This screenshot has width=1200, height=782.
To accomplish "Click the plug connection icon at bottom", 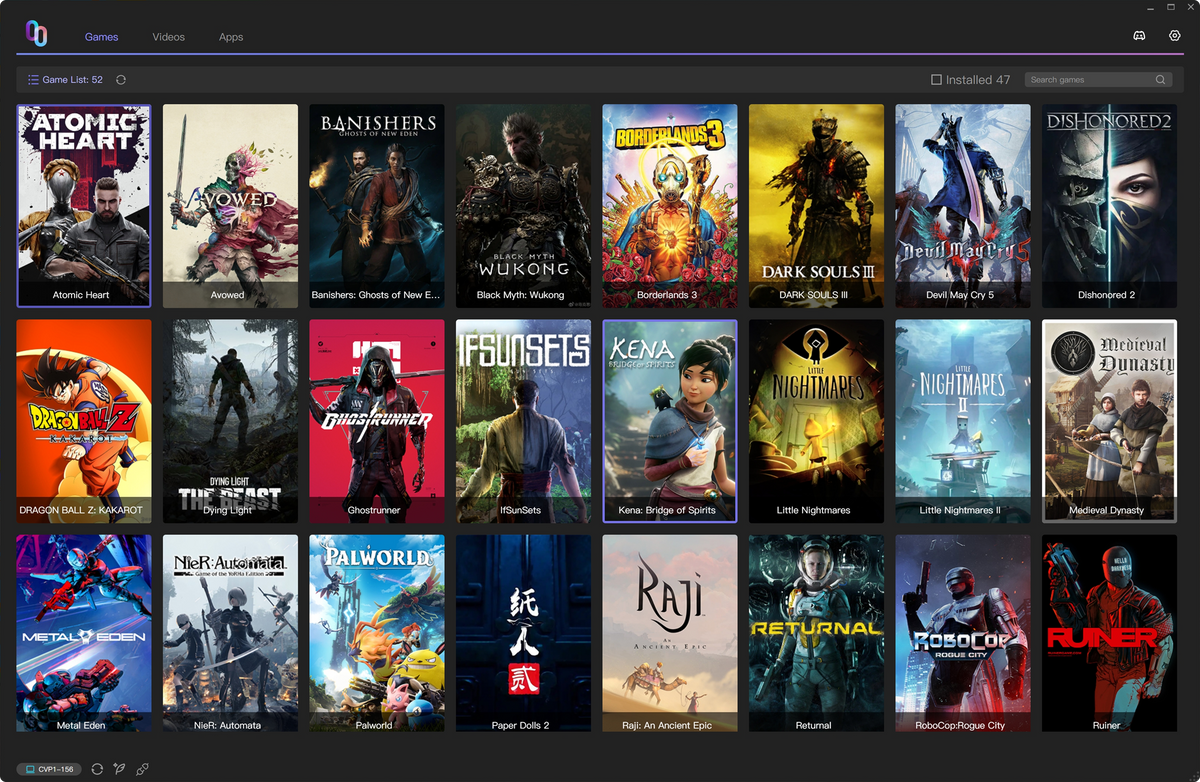I will point(143,769).
